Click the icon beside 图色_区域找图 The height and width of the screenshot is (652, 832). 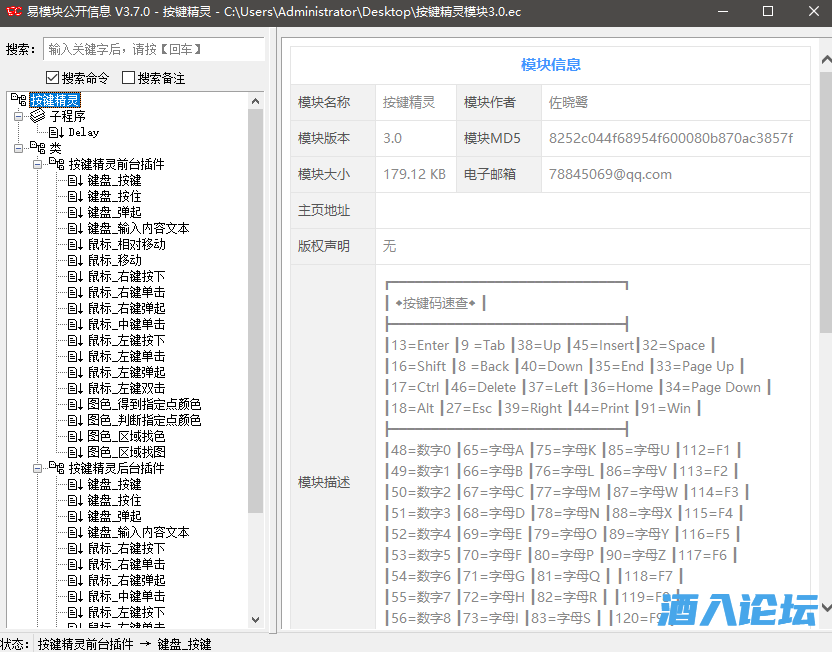click(75, 452)
